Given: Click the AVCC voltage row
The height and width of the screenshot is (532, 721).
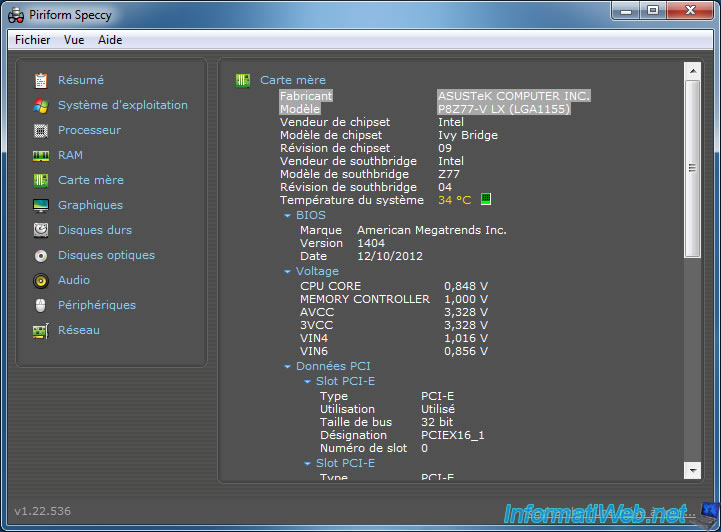Looking at the screenshot, I should tap(394, 312).
